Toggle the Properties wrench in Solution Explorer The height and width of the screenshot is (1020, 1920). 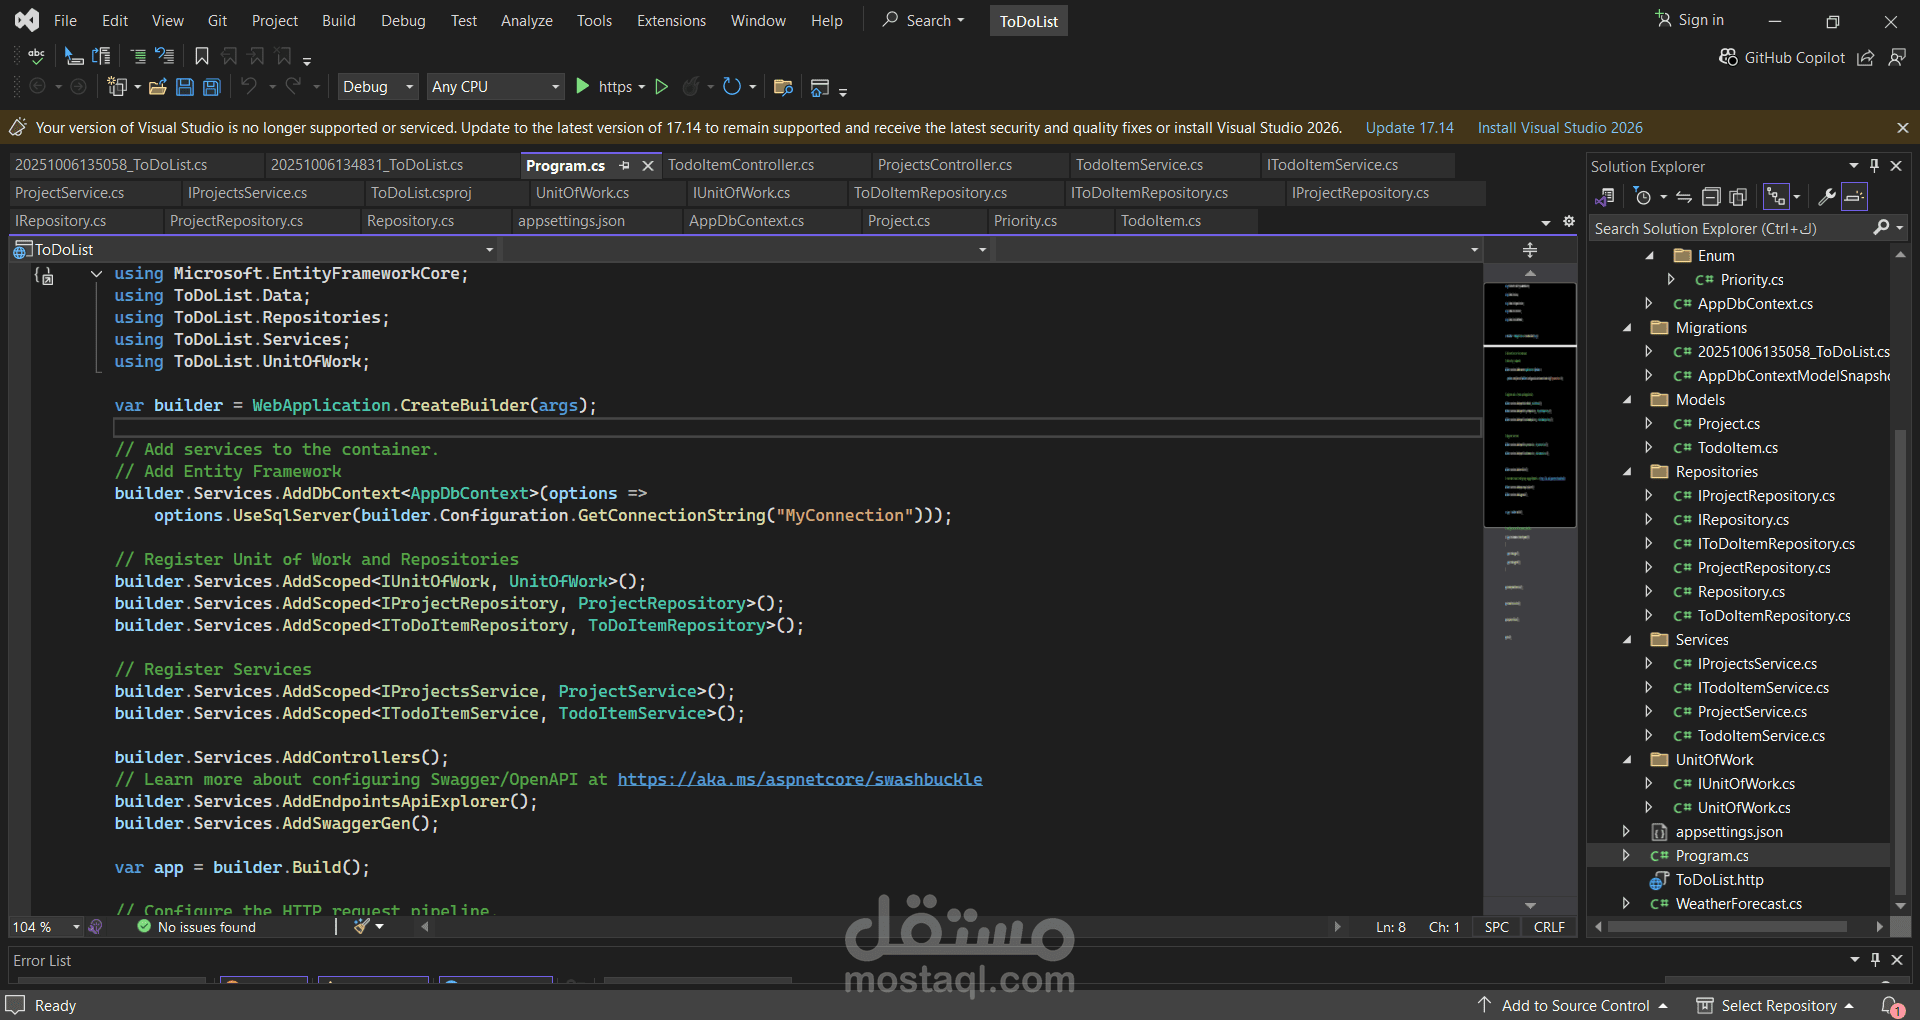pyautogui.click(x=1827, y=197)
